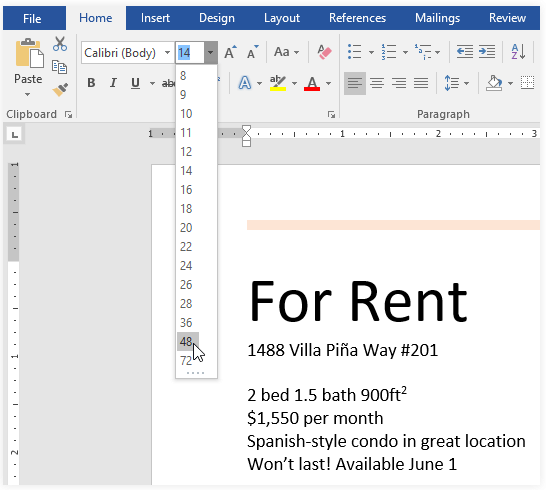Open Line and Paragraph Spacing menu
The width and height of the screenshot is (546, 490).
(x=457, y=83)
